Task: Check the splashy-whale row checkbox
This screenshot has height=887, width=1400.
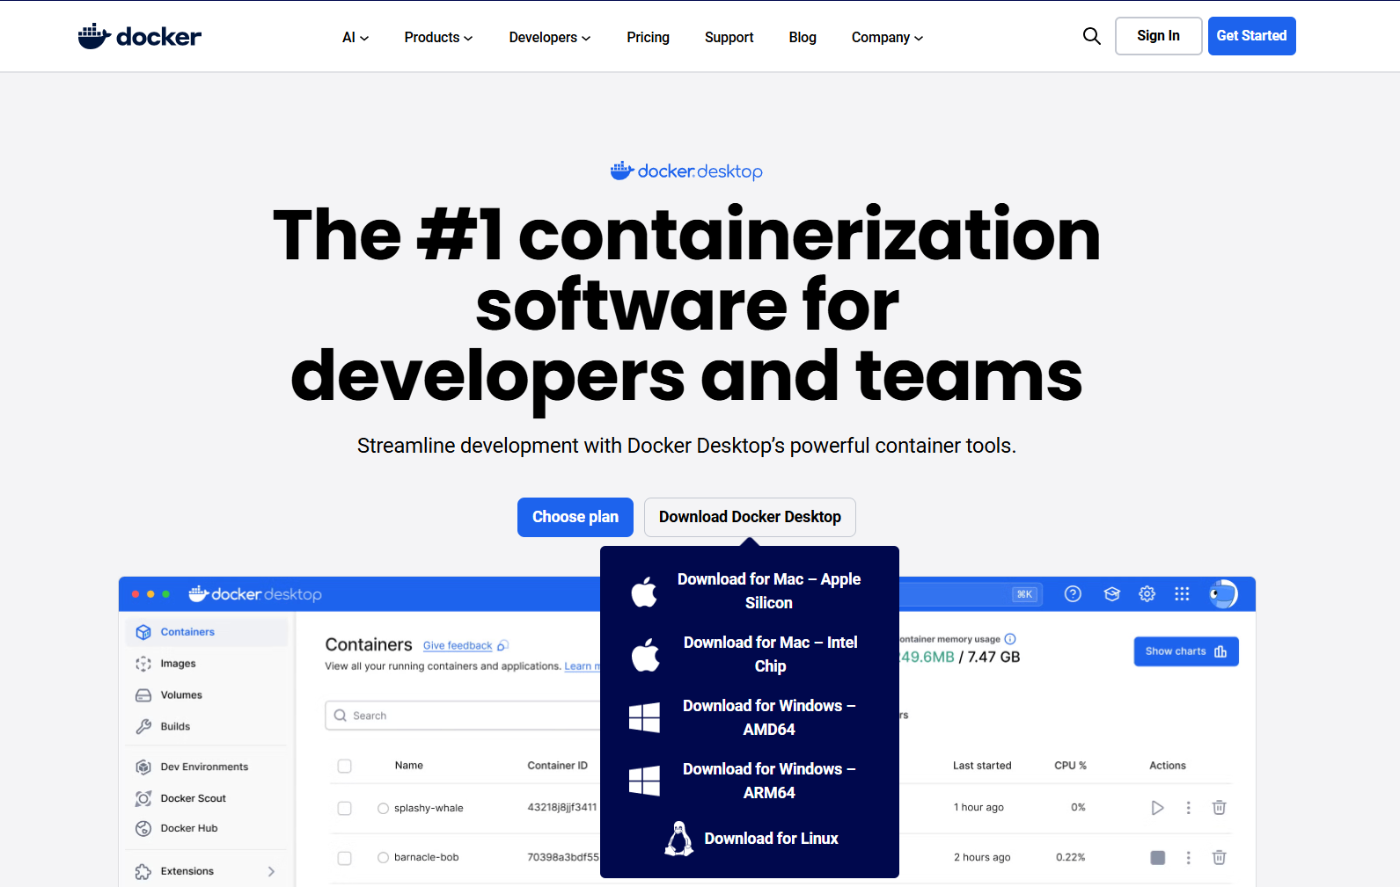Action: [344, 808]
